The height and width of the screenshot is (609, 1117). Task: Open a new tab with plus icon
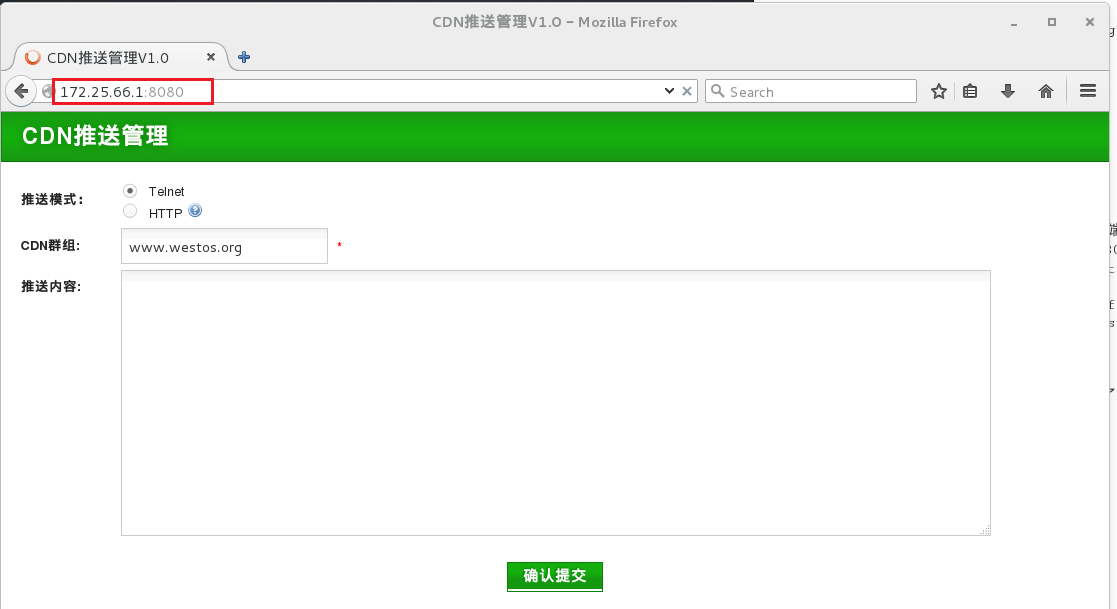click(244, 57)
